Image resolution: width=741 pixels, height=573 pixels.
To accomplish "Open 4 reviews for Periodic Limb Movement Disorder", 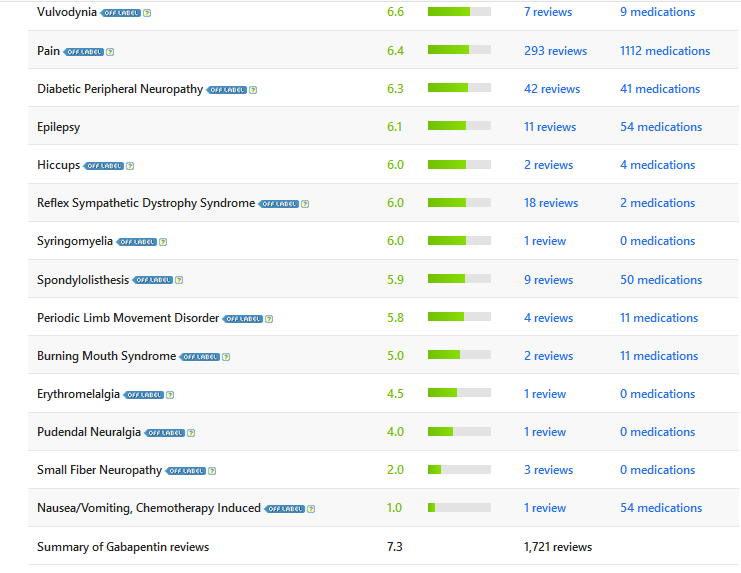I will 548,318.
